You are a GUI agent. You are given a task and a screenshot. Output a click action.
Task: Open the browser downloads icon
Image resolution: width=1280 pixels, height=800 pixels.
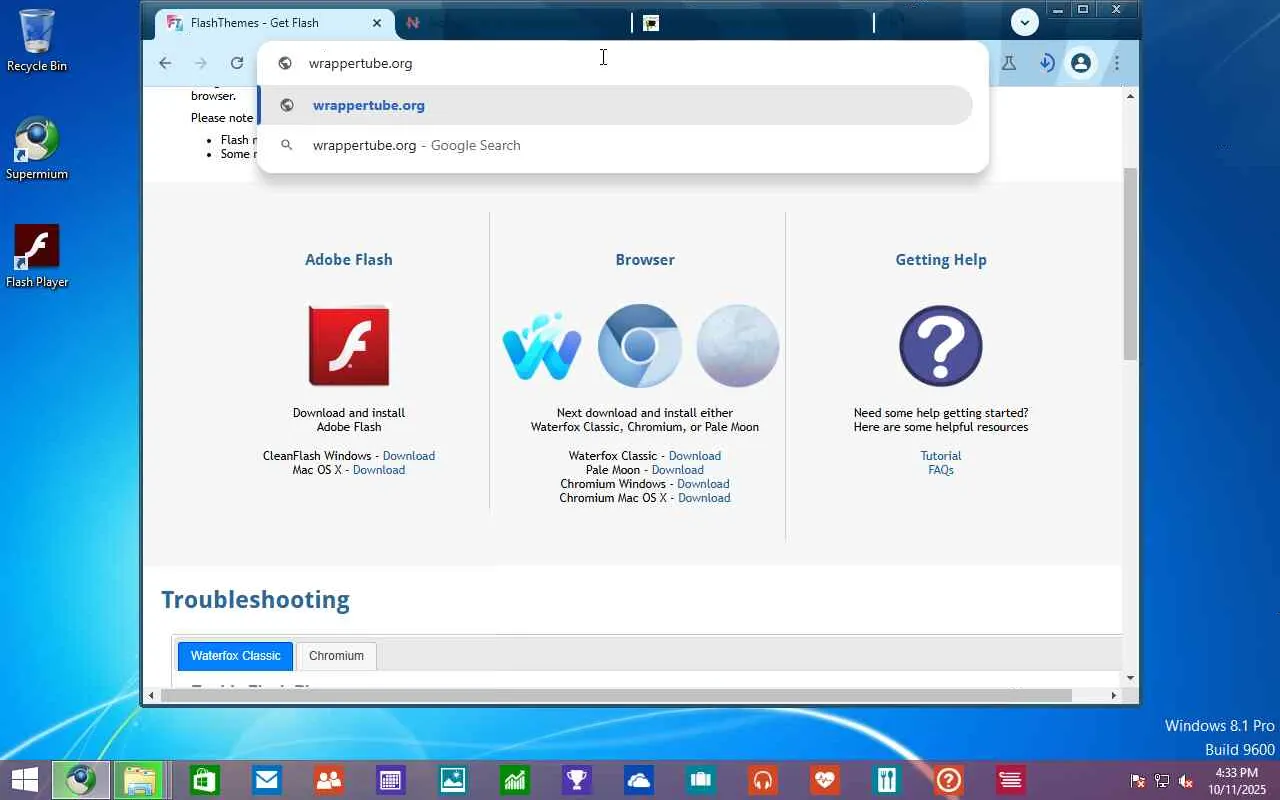(1047, 63)
